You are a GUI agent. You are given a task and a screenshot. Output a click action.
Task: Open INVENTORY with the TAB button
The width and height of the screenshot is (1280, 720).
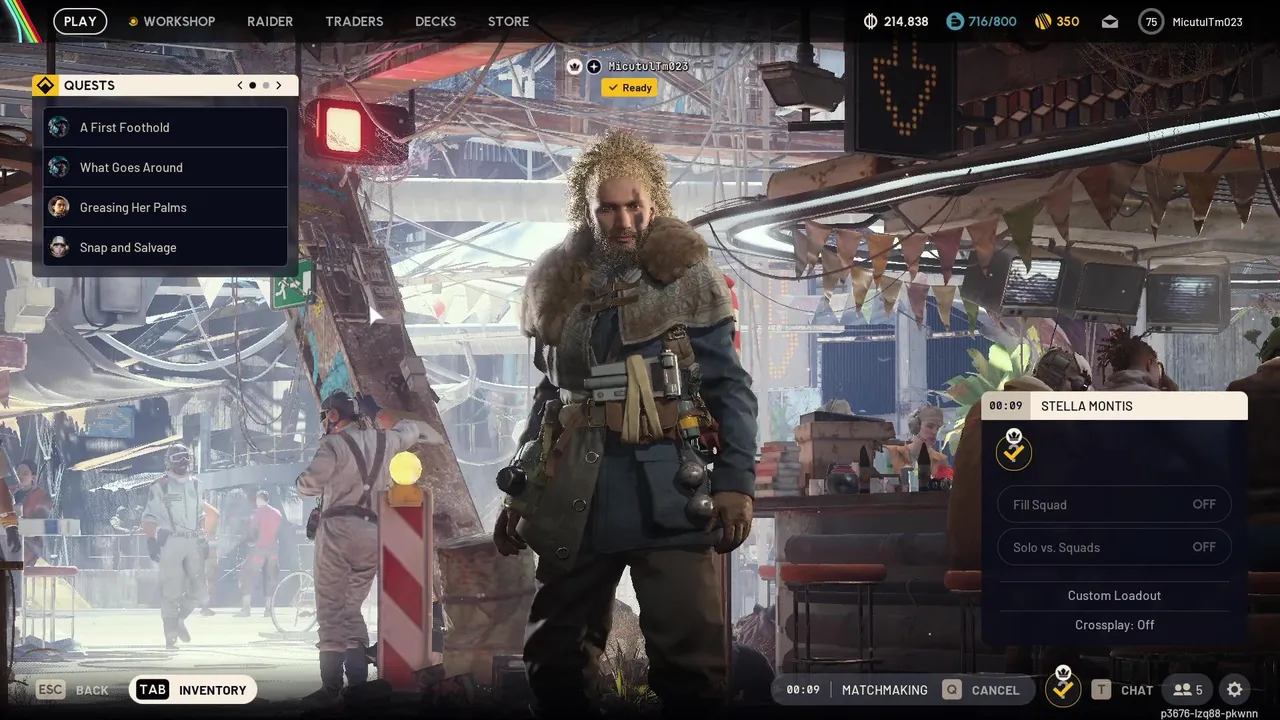tap(193, 690)
